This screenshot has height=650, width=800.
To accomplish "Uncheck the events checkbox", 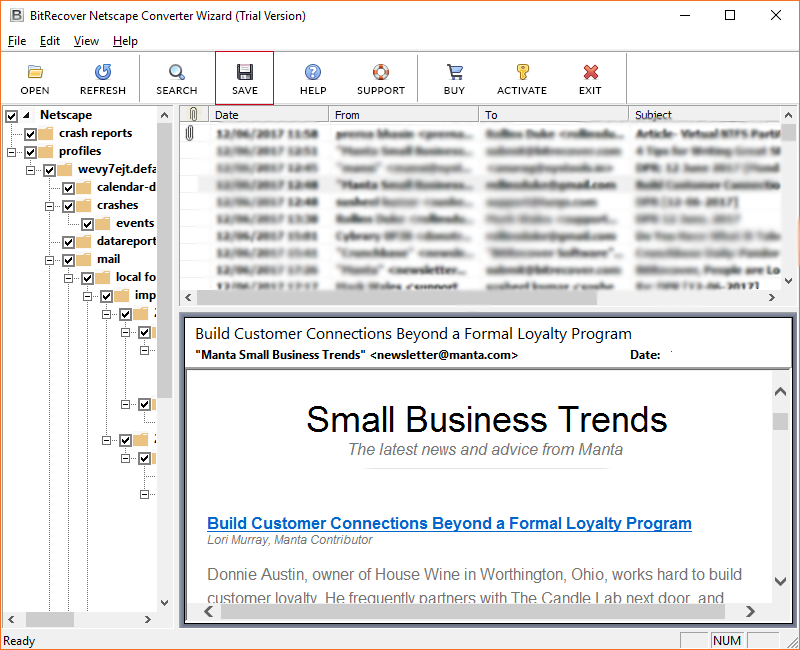I will (87, 224).
